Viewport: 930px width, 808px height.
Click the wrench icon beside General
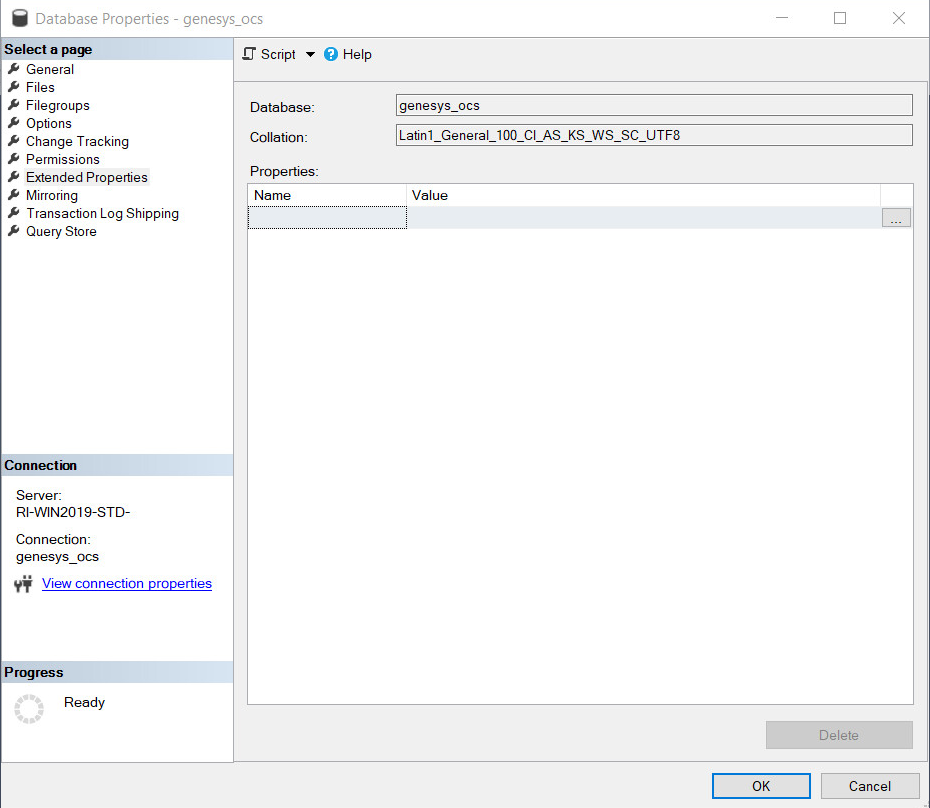point(14,69)
